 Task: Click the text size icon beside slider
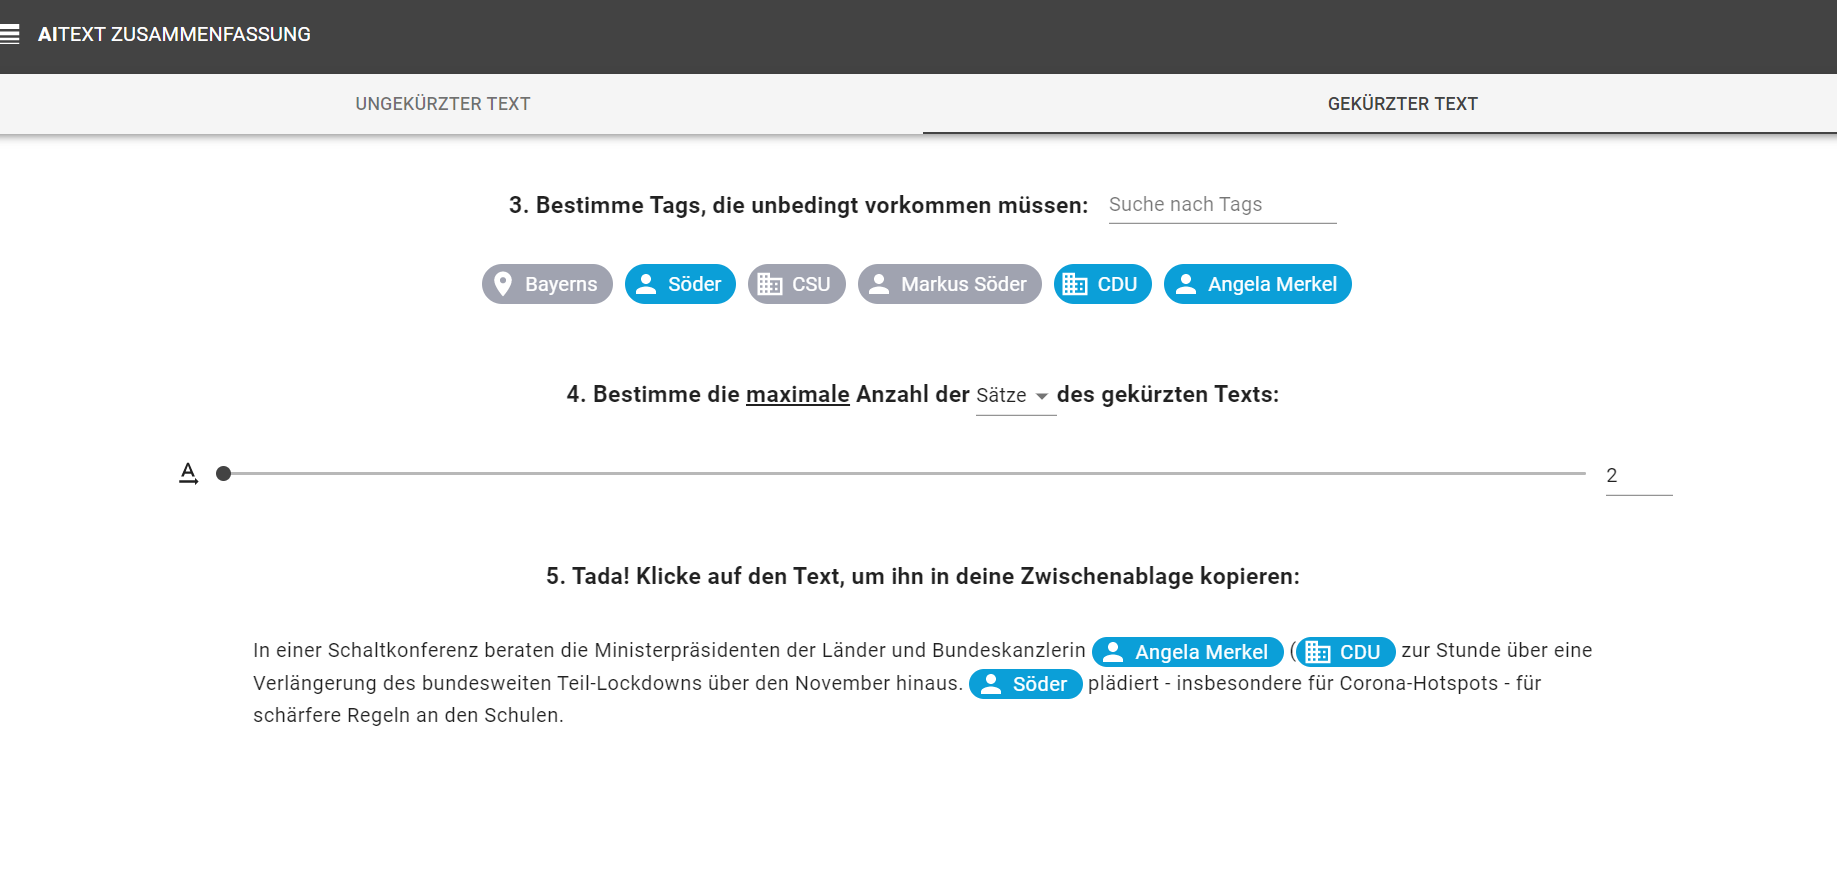188,473
